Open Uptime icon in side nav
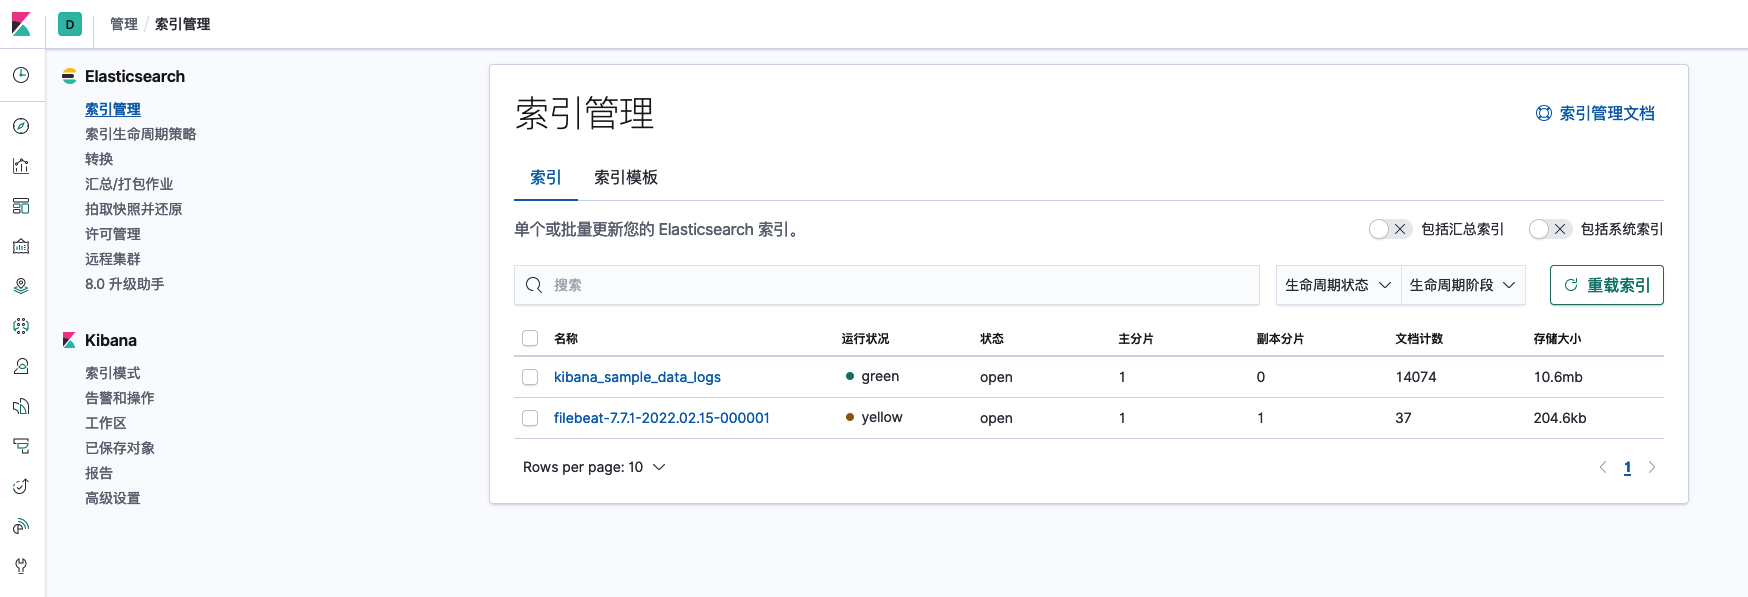 pyautogui.click(x=21, y=486)
